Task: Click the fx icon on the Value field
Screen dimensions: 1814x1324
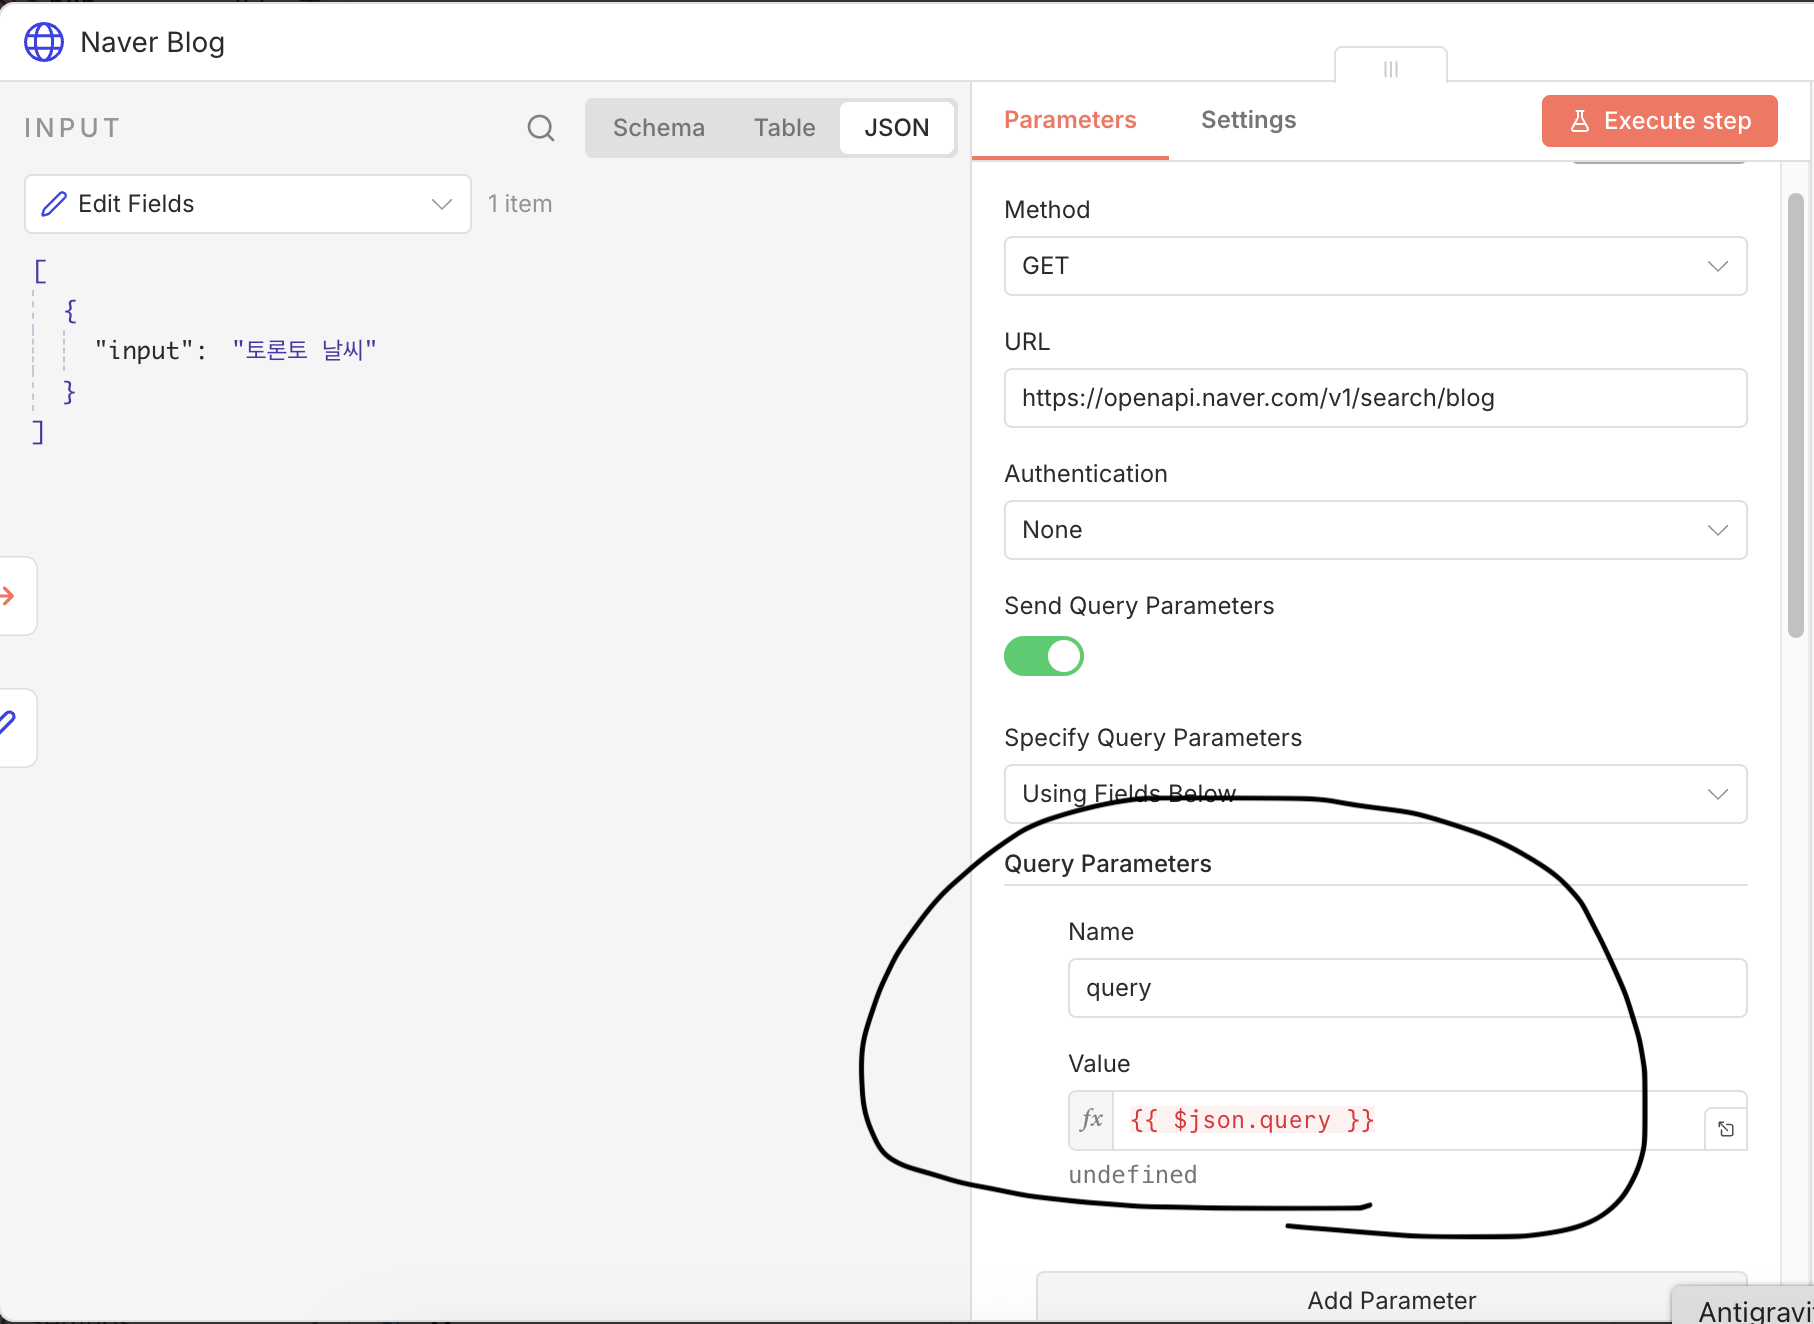Action: point(1091,1120)
